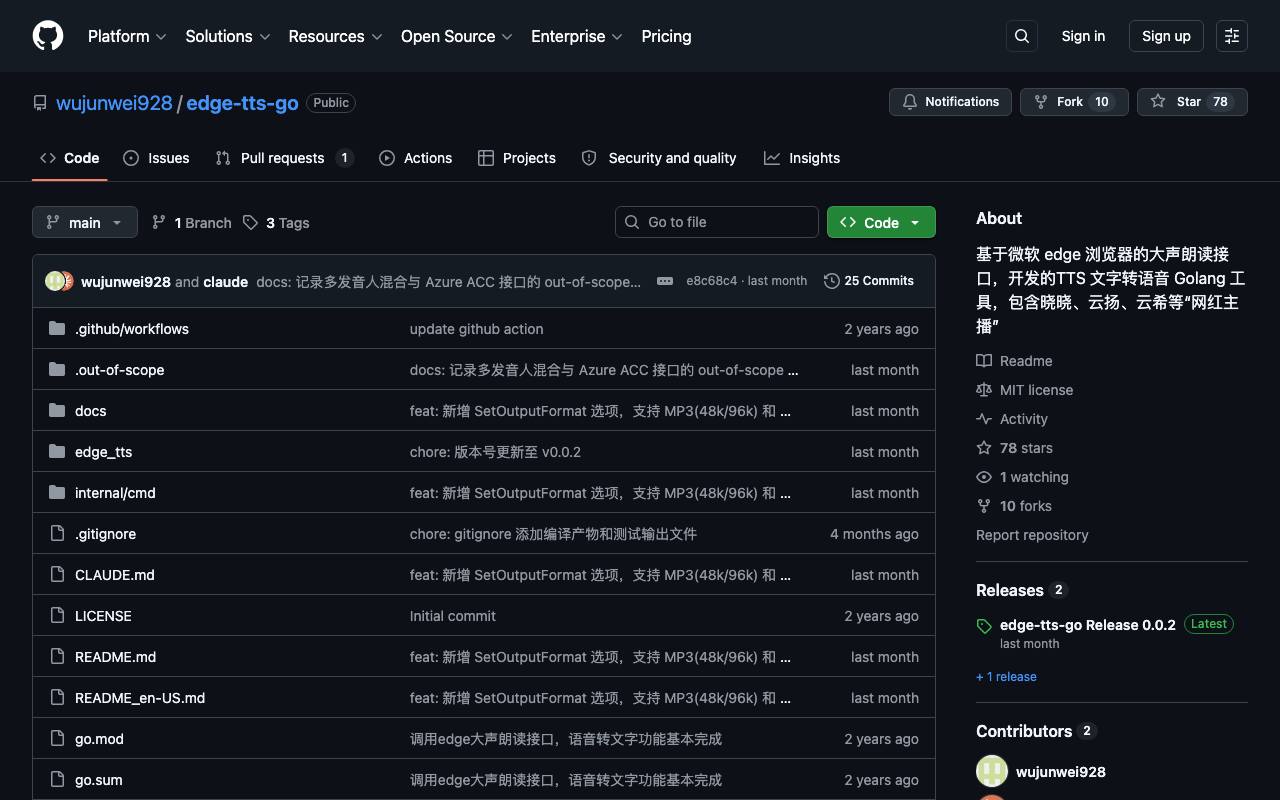Image resolution: width=1280 pixels, height=800 pixels.
Task: Click the scale icon next to MIT license
Action: coord(984,390)
